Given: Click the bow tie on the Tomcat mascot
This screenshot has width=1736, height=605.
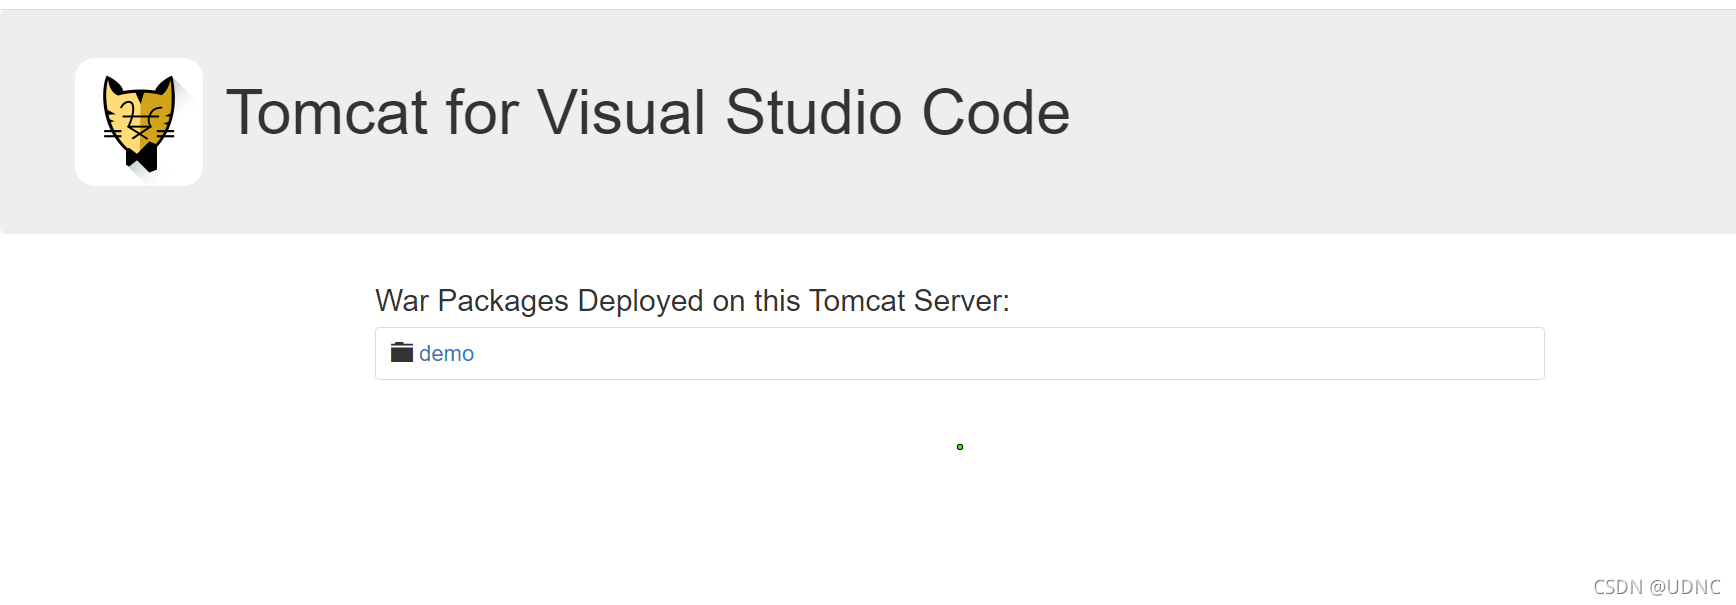Looking at the screenshot, I should 143,160.
